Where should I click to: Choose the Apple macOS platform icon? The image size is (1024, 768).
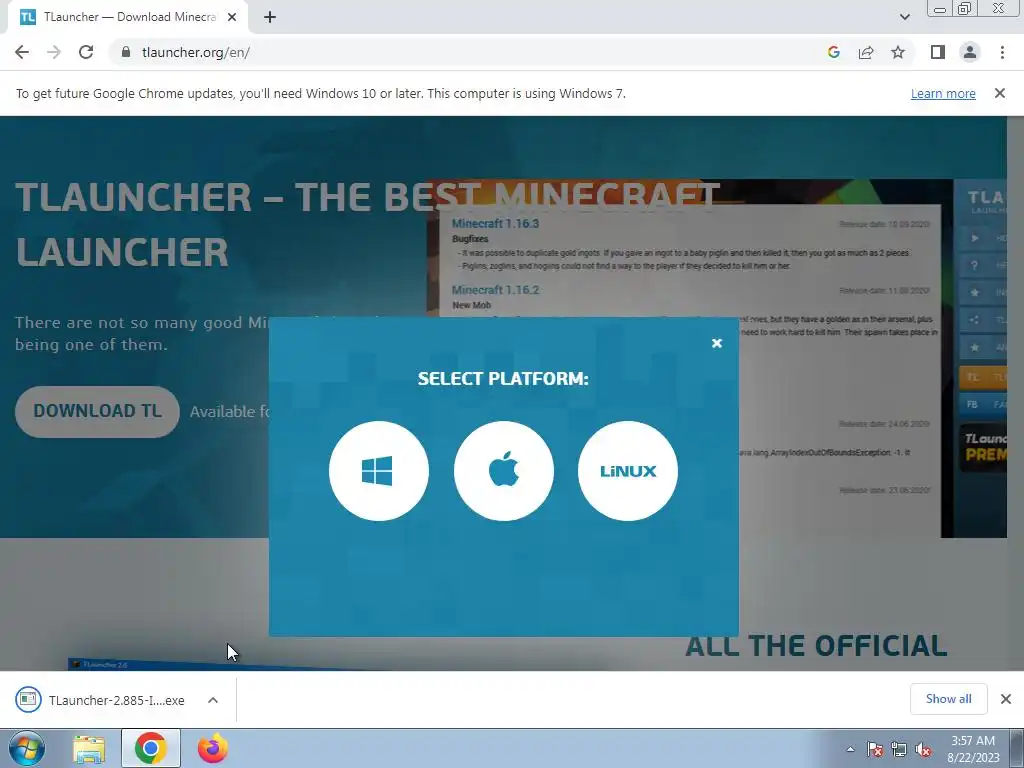coord(504,471)
